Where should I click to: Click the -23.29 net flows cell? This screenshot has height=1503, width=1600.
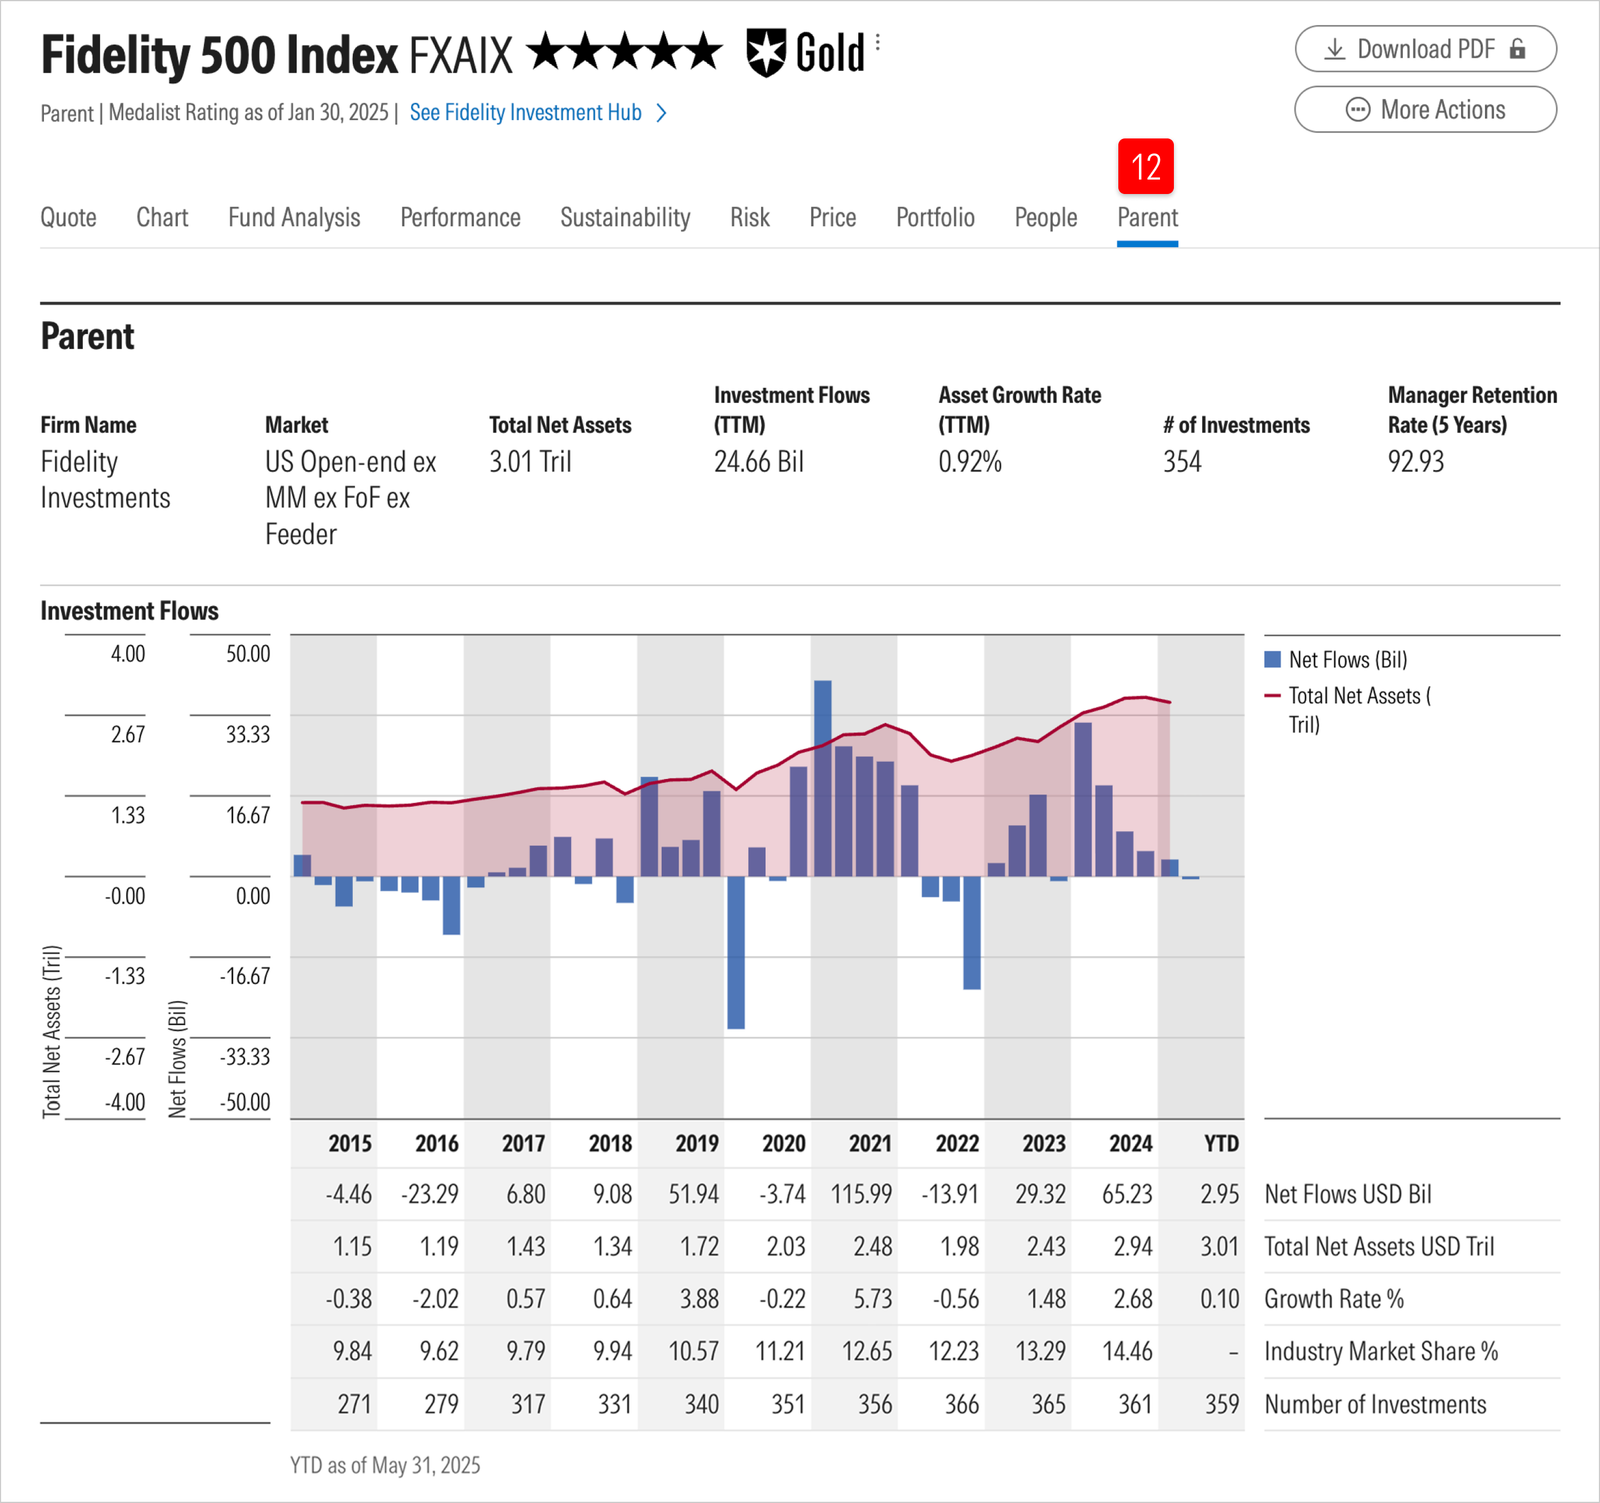pos(430,1194)
